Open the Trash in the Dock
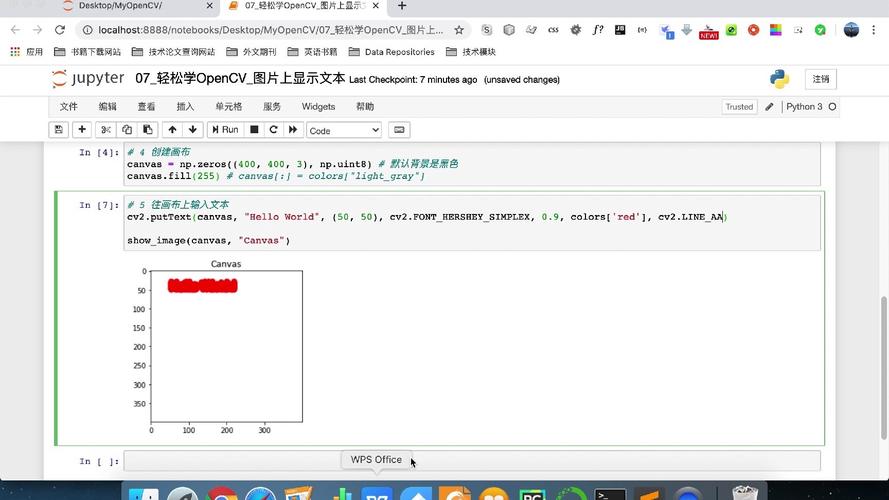889x500 pixels. [745, 493]
